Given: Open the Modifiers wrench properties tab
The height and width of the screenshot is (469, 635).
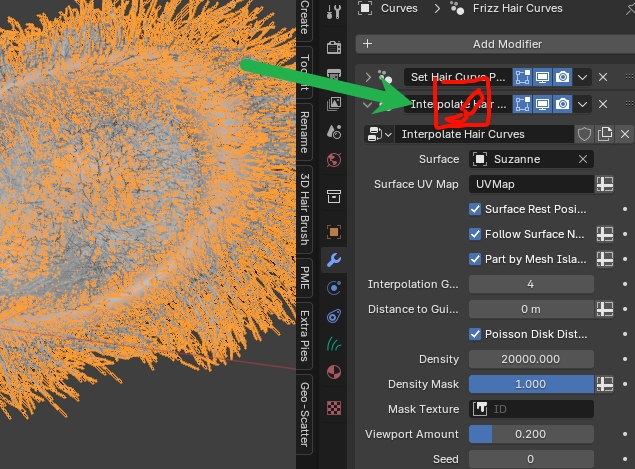Looking at the screenshot, I should (x=334, y=260).
